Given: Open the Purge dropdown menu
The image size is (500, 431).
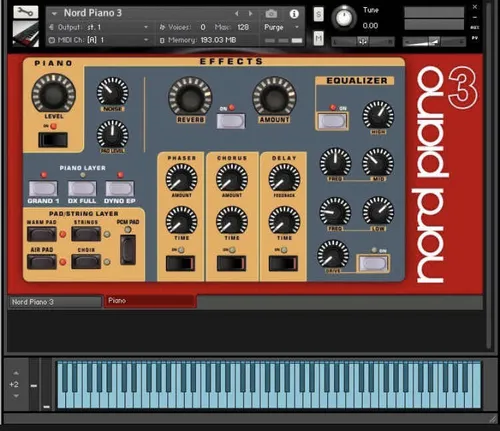Looking at the screenshot, I should point(282,27).
